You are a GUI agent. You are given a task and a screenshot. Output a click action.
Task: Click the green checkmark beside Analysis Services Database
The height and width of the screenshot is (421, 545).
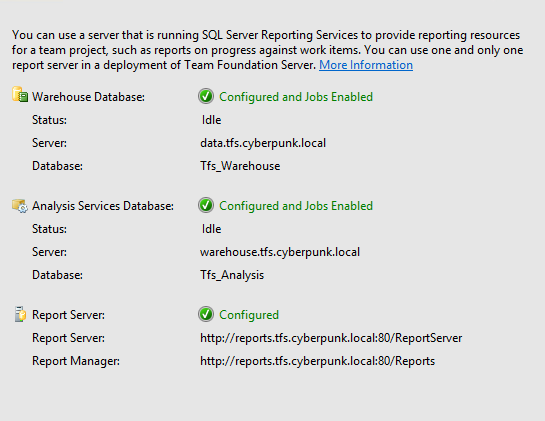[x=206, y=205]
